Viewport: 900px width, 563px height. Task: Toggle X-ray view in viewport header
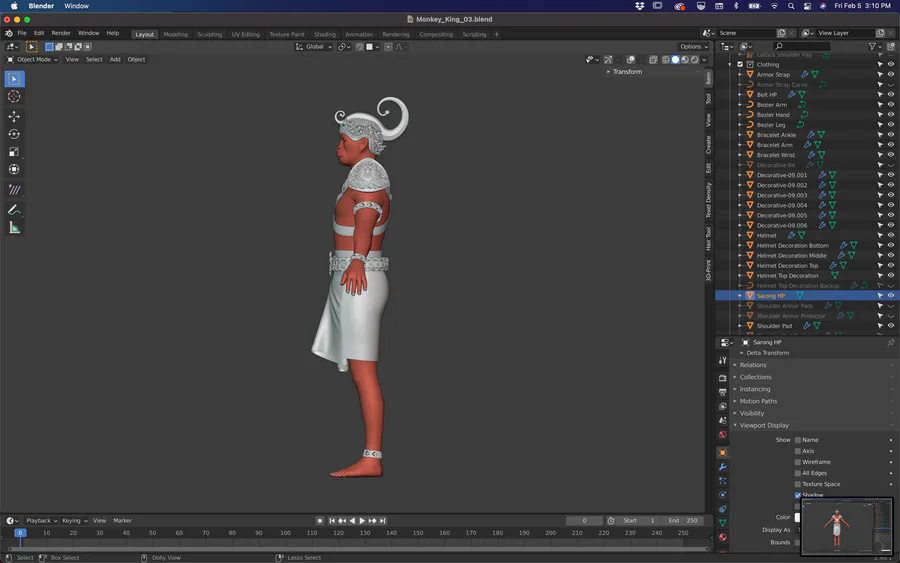point(653,60)
